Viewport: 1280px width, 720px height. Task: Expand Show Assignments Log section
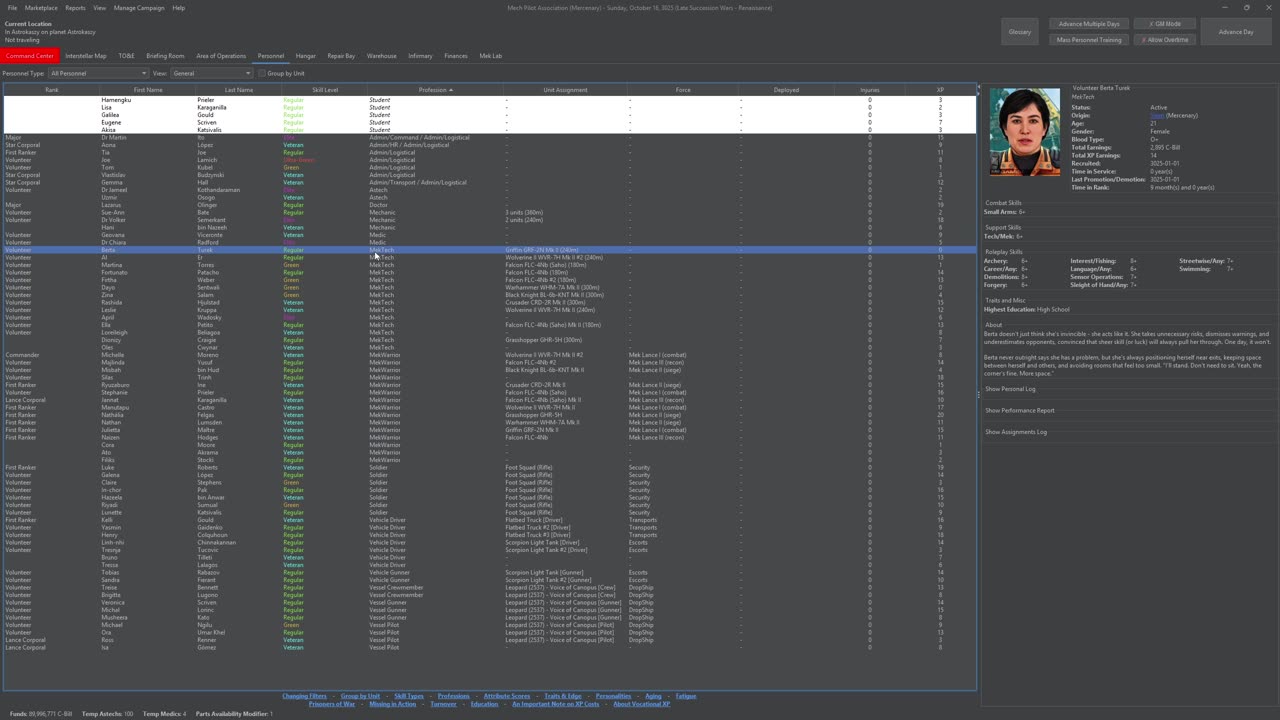(1015, 432)
